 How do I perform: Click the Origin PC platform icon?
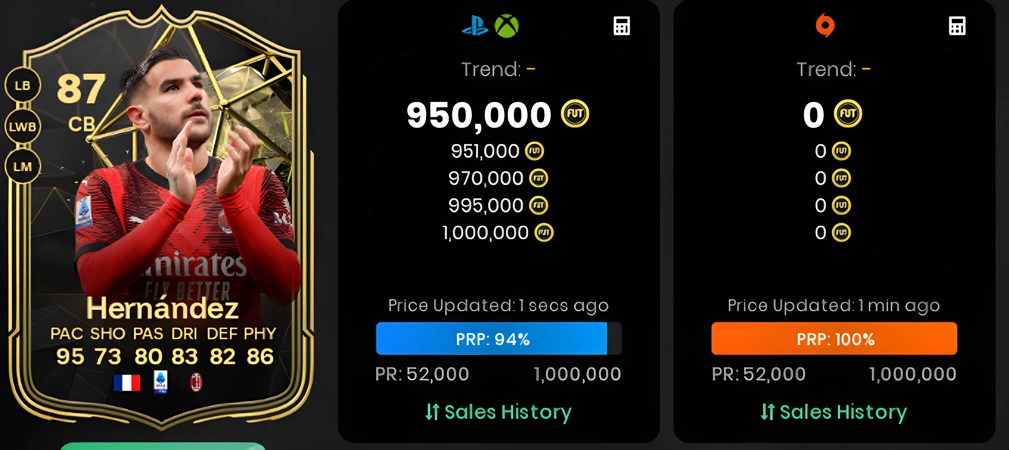click(x=824, y=26)
